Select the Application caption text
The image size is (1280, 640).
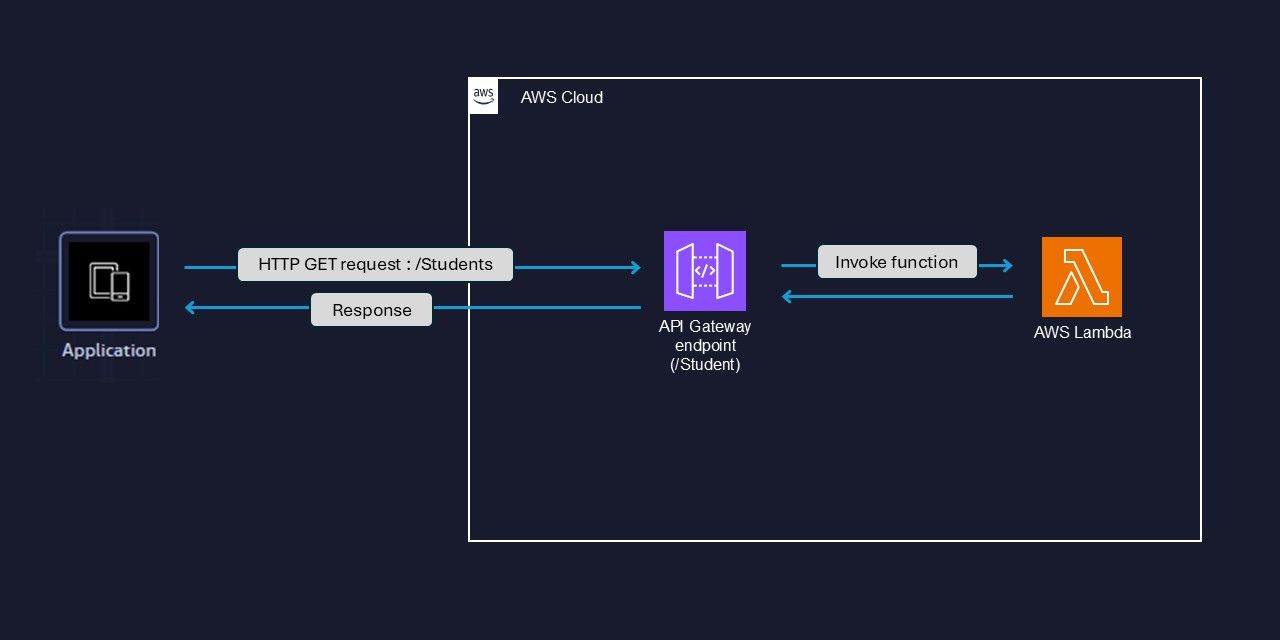[x=108, y=350]
